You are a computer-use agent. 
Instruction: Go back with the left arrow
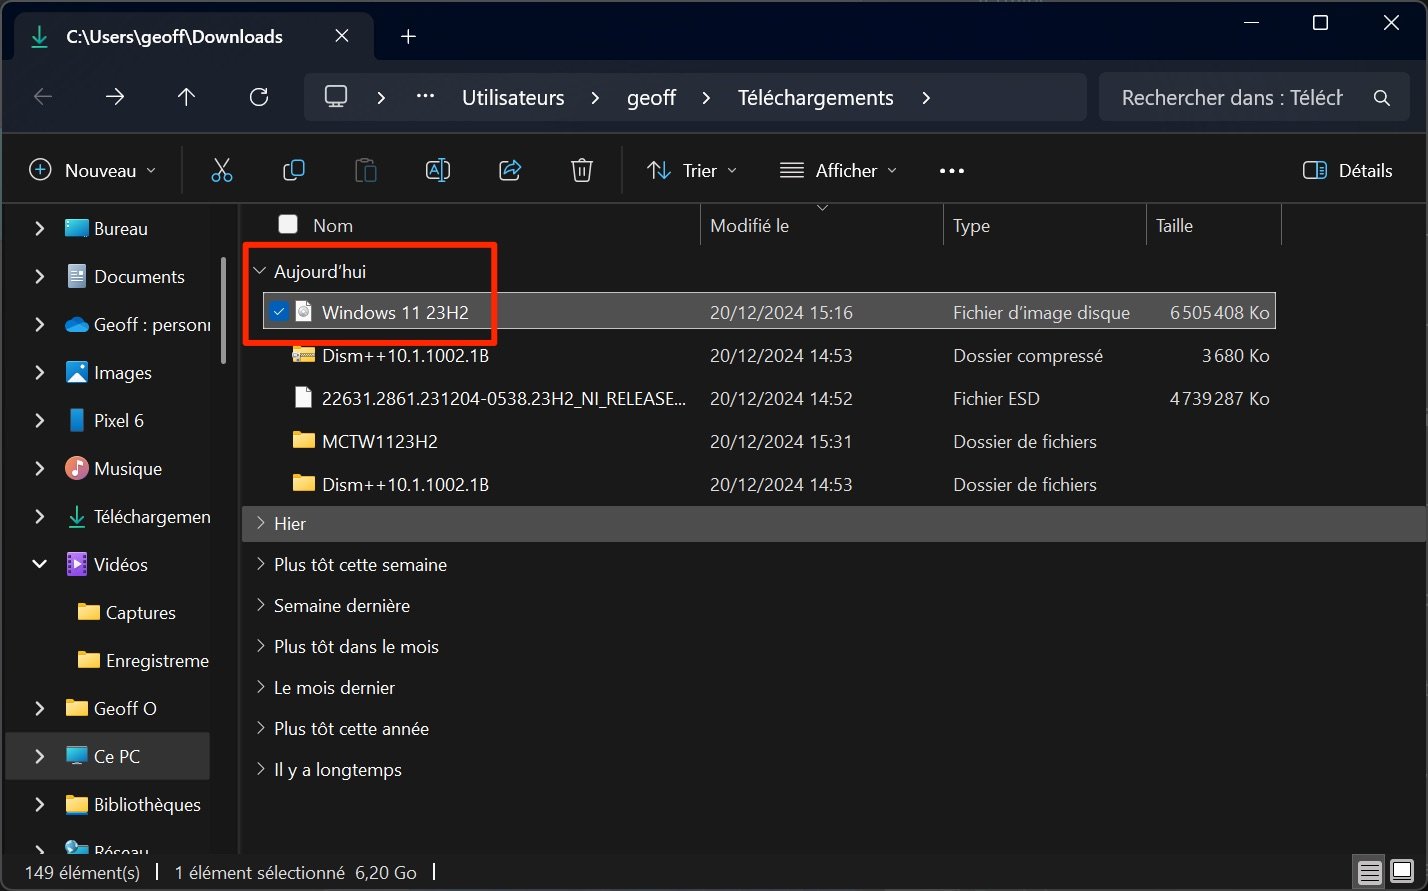coord(43,97)
